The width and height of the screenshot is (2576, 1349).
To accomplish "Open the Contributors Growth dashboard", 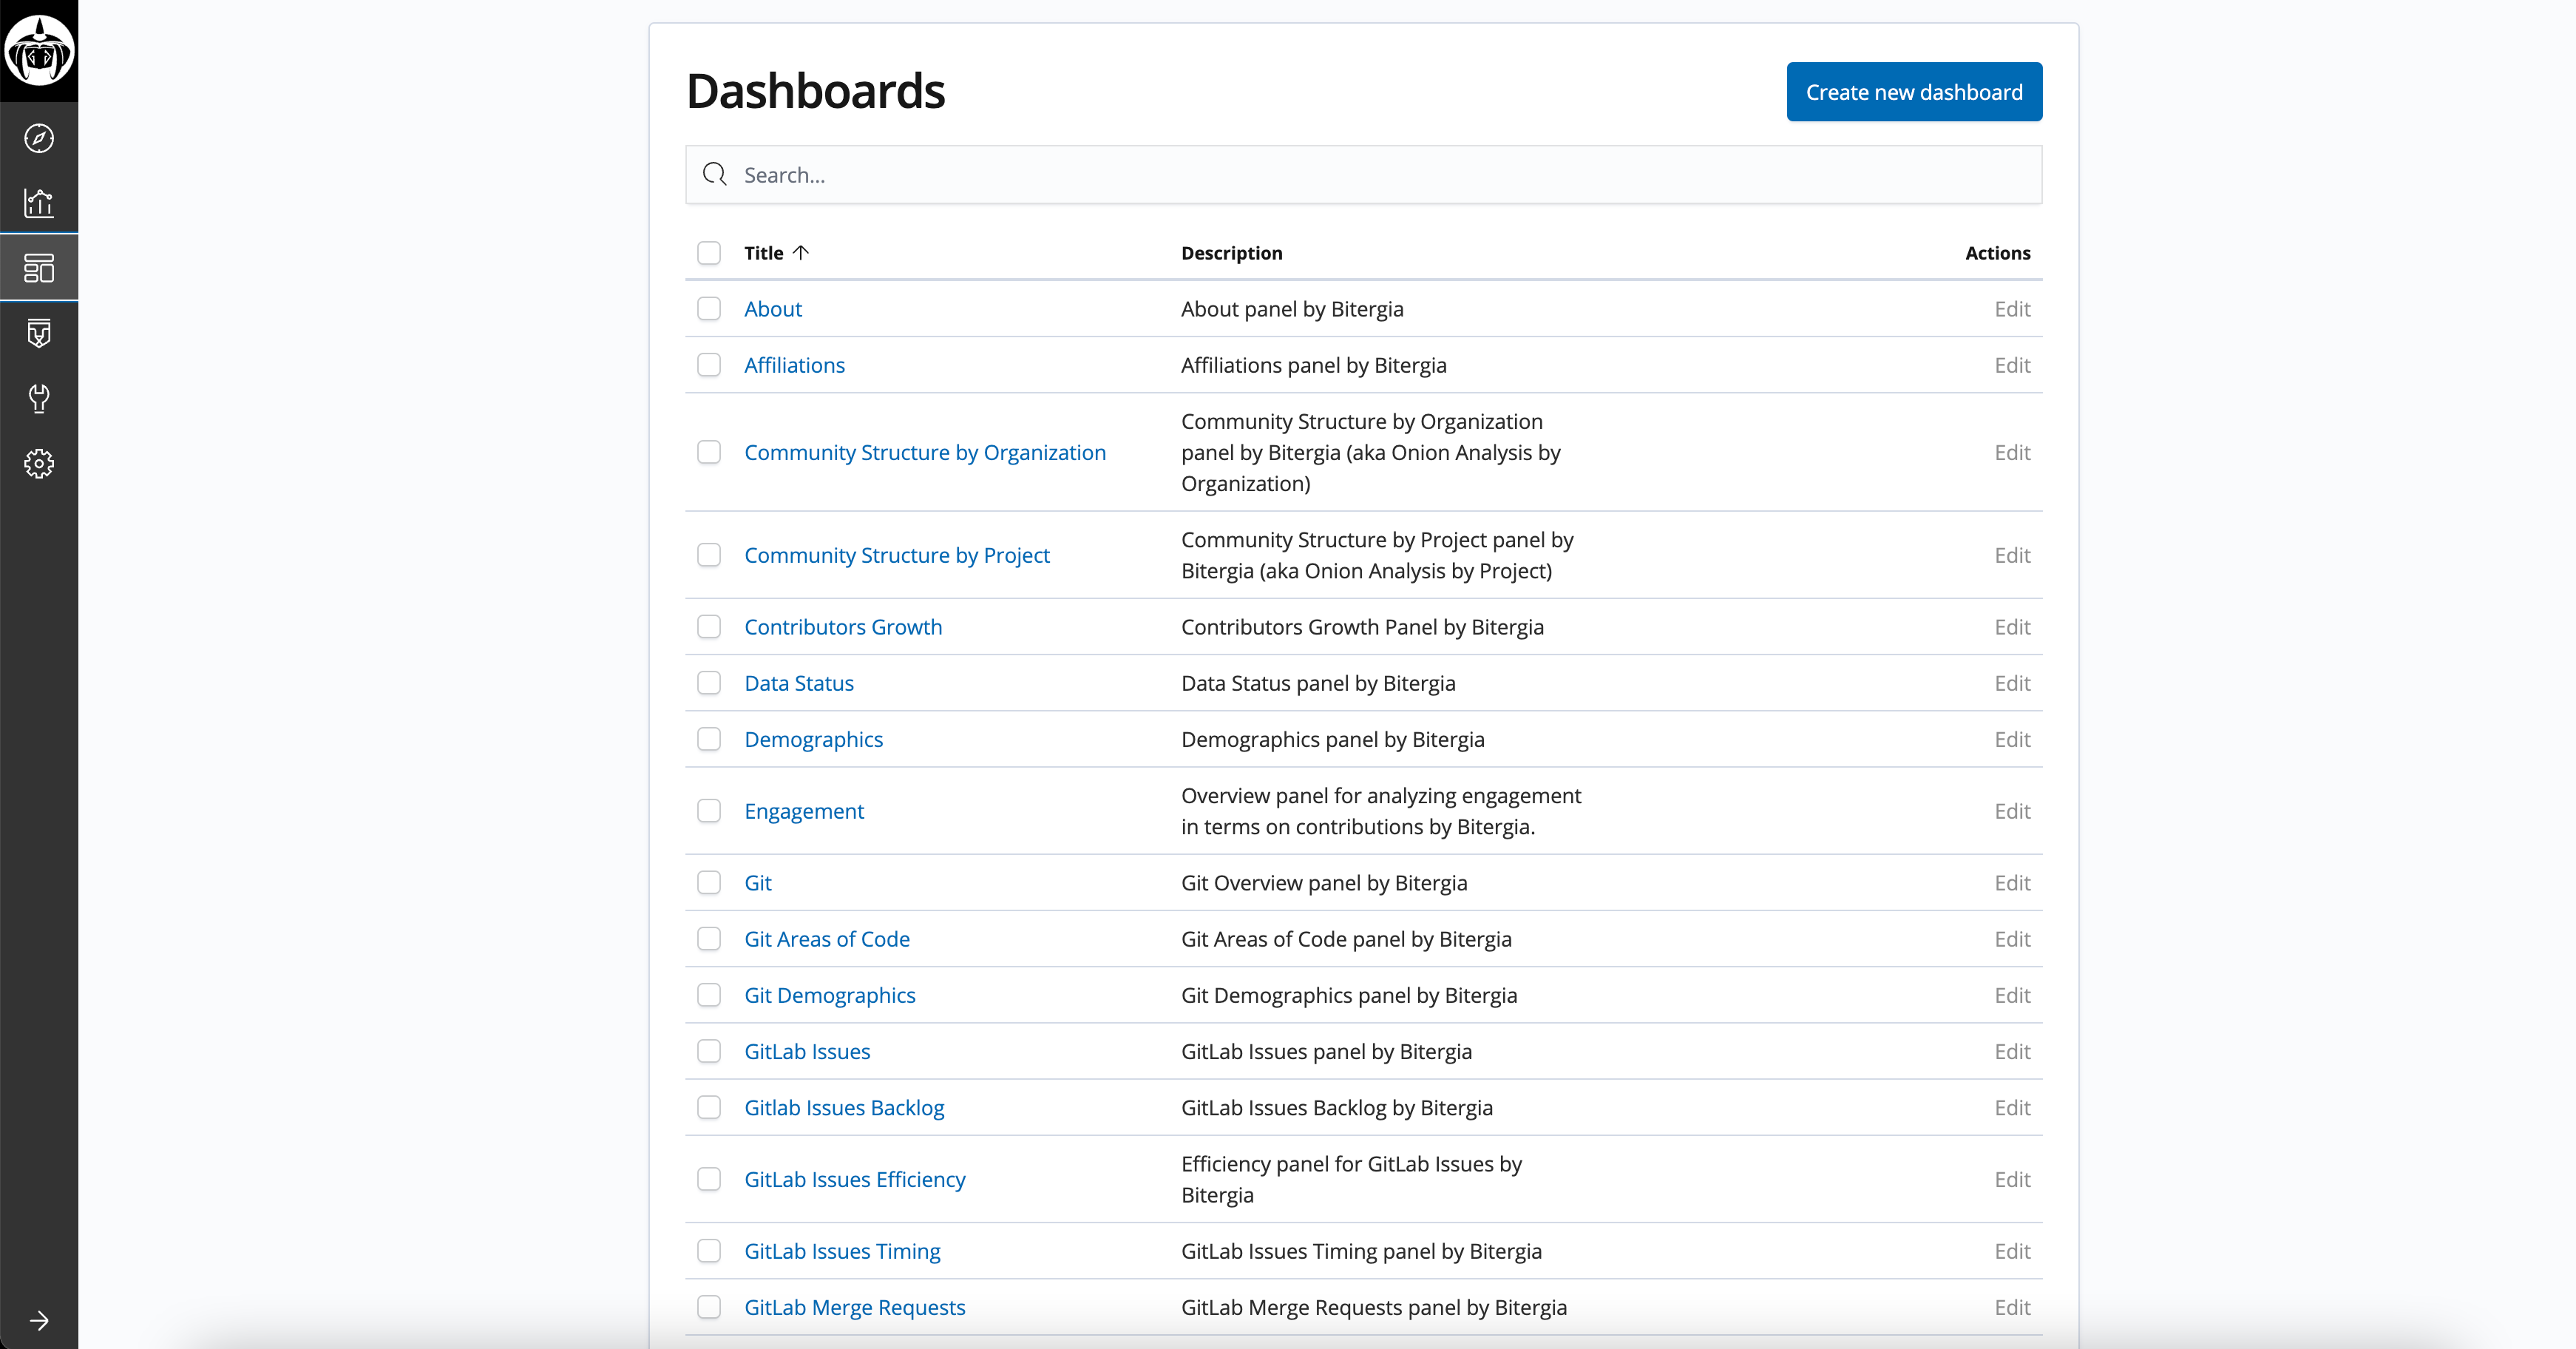I will point(843,627).
